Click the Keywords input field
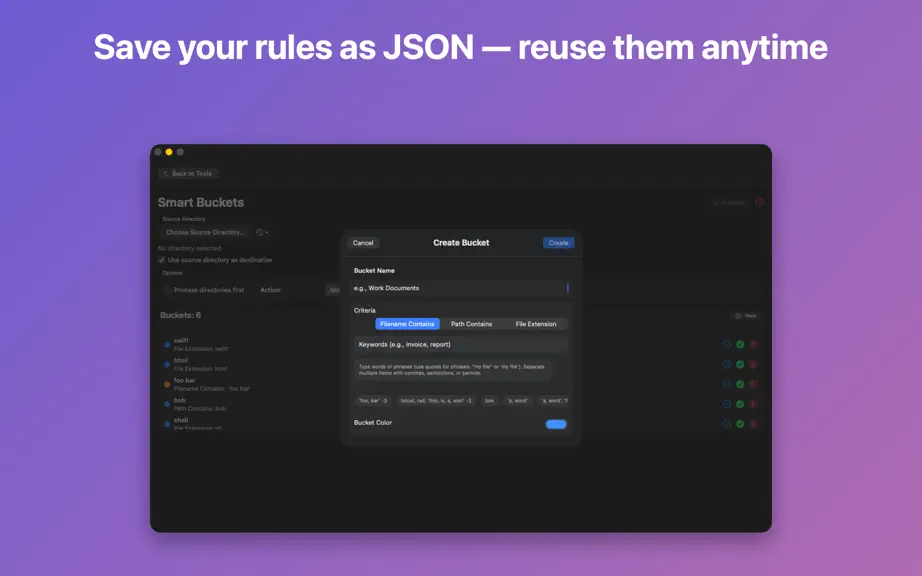 pyautogui.click(x=460, y=344)
